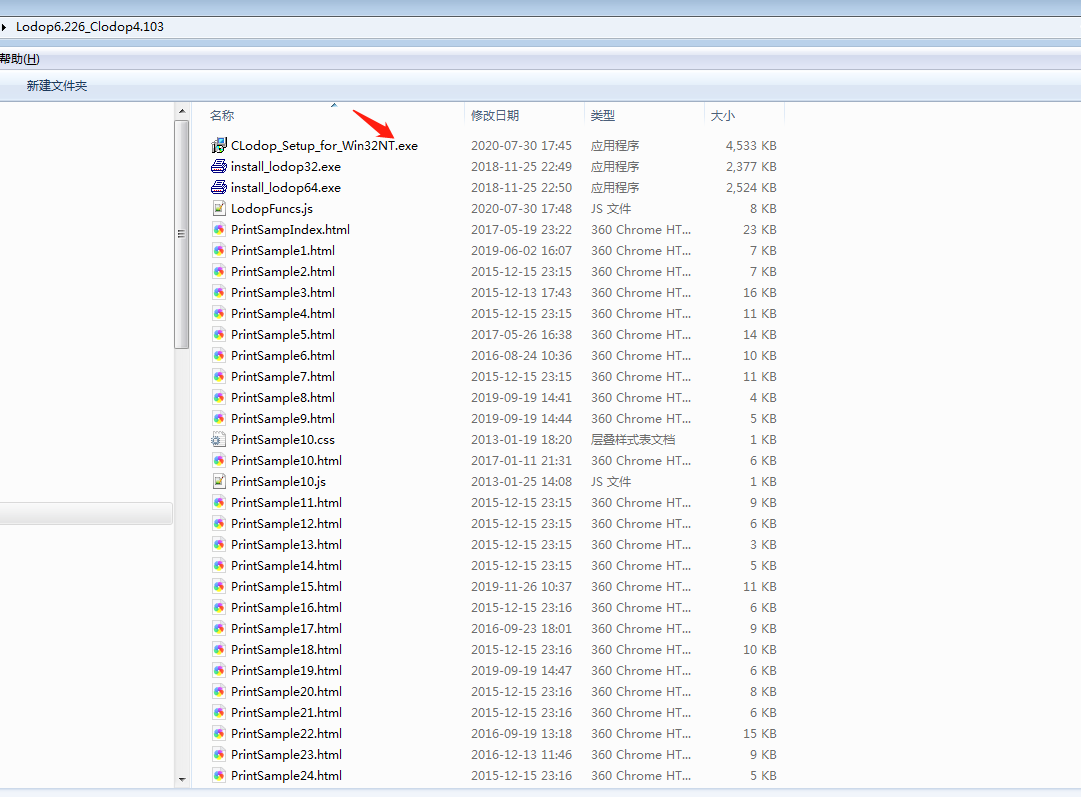Select the file name PrintSample24.html
The height and width of the screenshot is (797, 1081).
point(286,776)
